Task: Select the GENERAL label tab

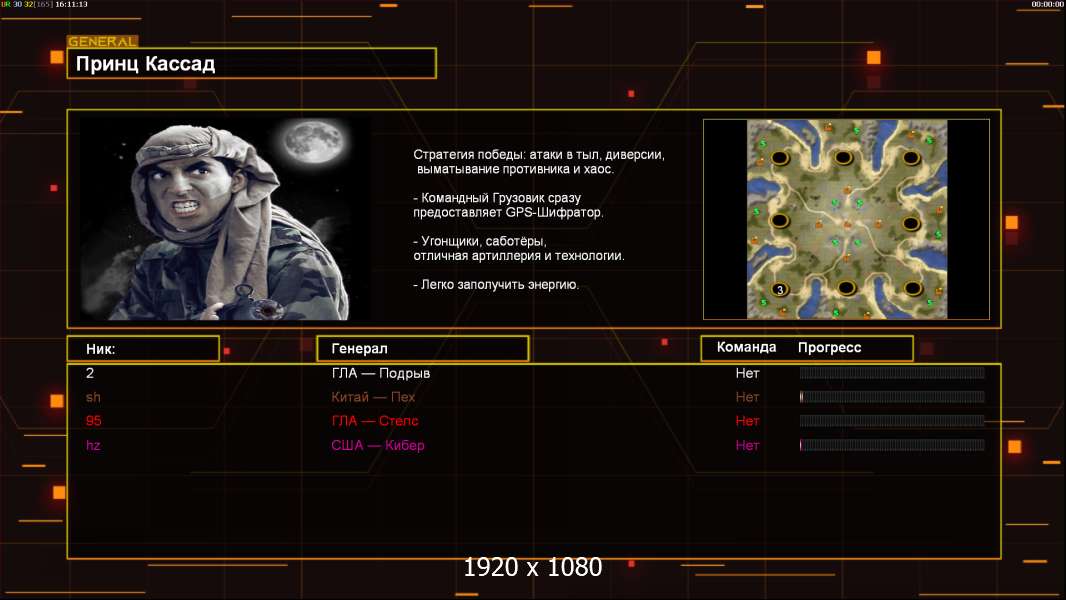Action: [103, 41]
